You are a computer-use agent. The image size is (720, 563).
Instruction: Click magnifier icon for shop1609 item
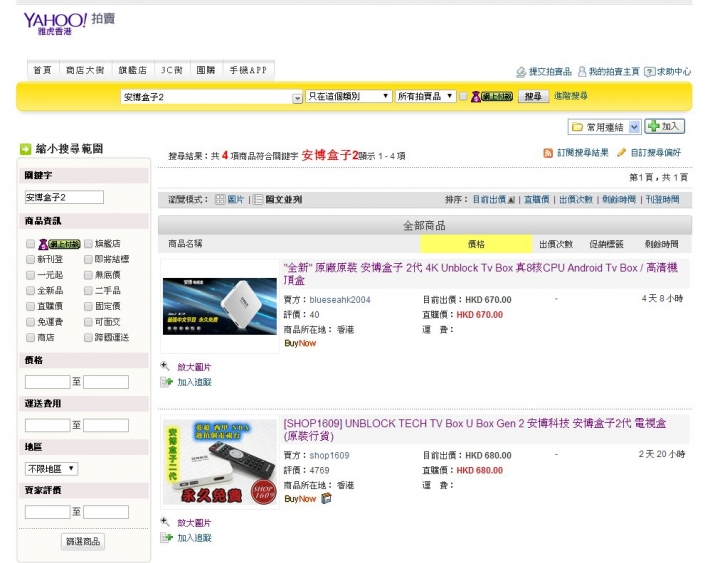coord(165,522)
